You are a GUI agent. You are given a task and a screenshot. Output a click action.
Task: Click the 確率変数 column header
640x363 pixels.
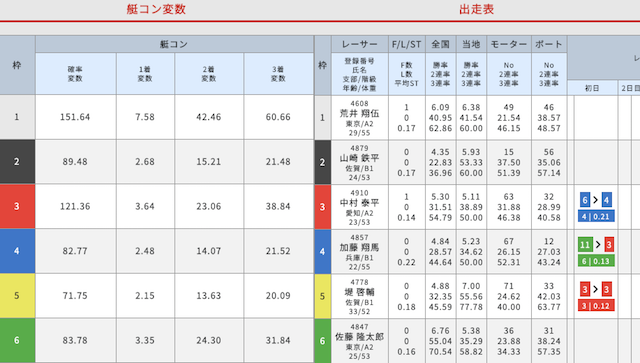point(76,74)
